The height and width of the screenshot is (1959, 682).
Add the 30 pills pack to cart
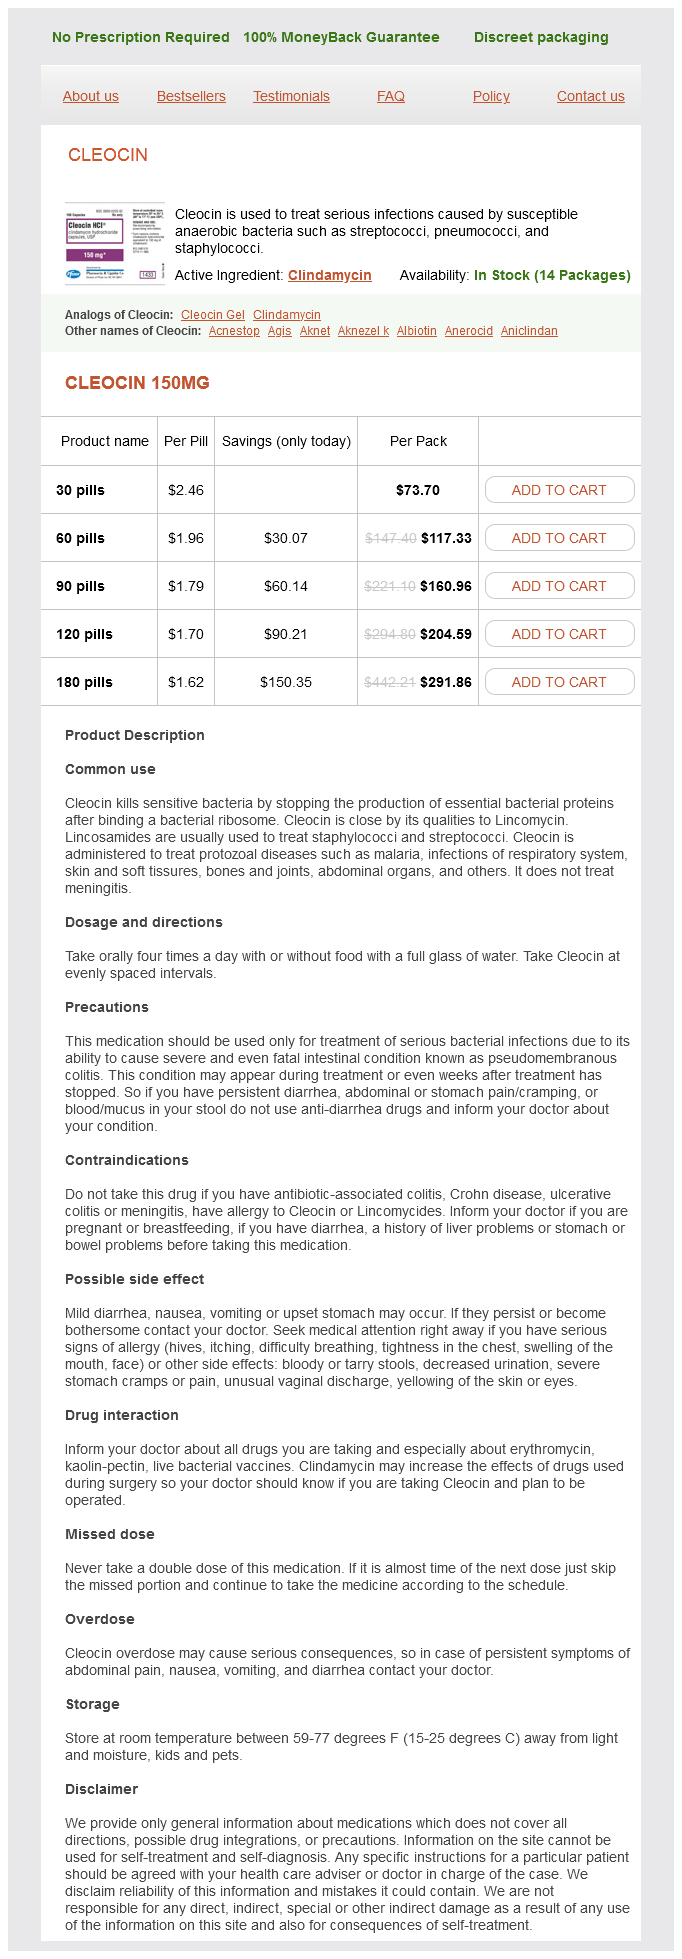[559, 490]
